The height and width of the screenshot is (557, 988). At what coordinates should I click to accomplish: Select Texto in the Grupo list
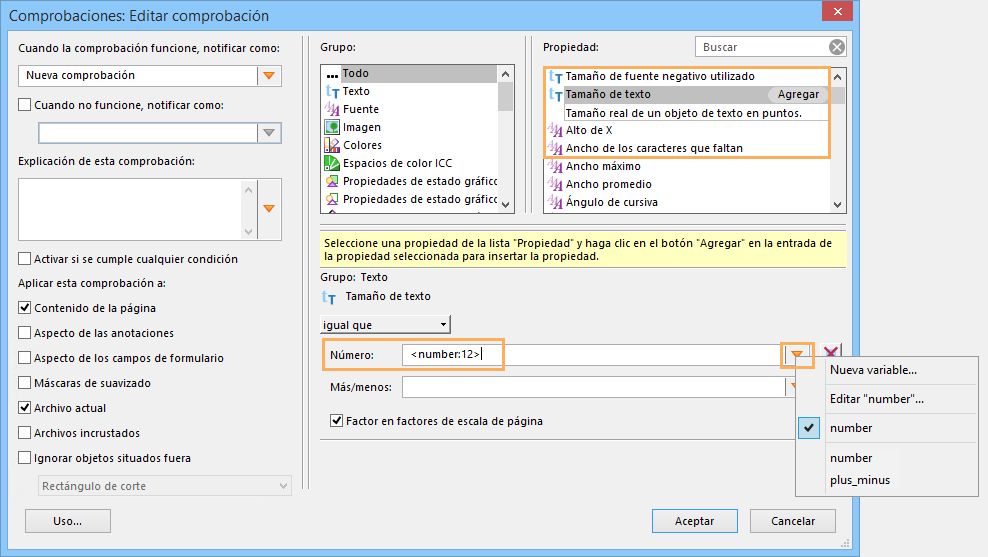(x=410, y=91)
